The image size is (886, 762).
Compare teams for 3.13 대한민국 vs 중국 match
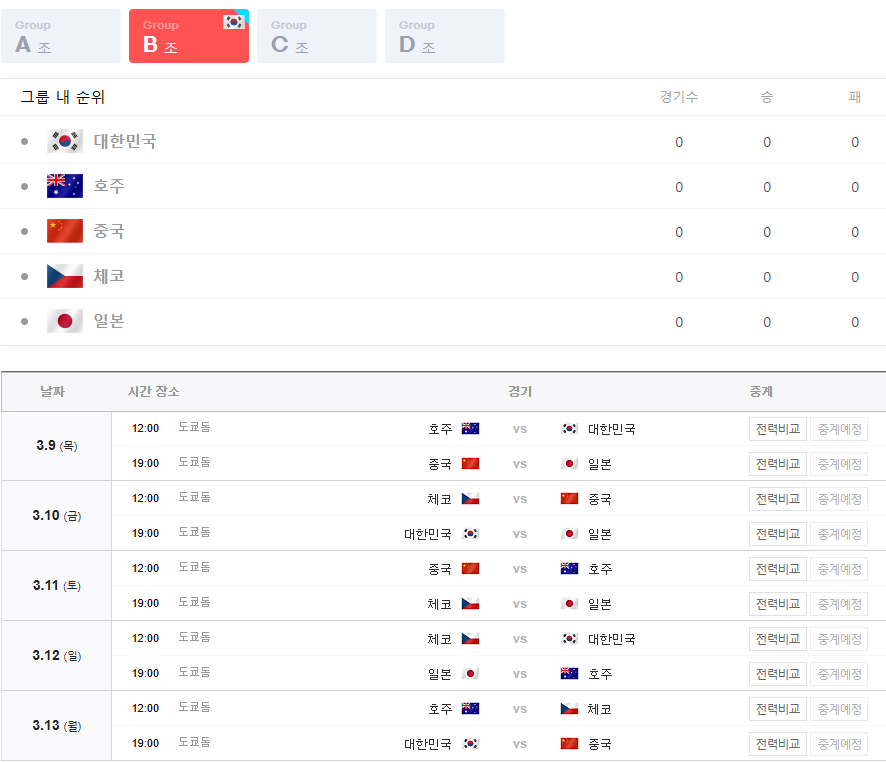(778, 744)
